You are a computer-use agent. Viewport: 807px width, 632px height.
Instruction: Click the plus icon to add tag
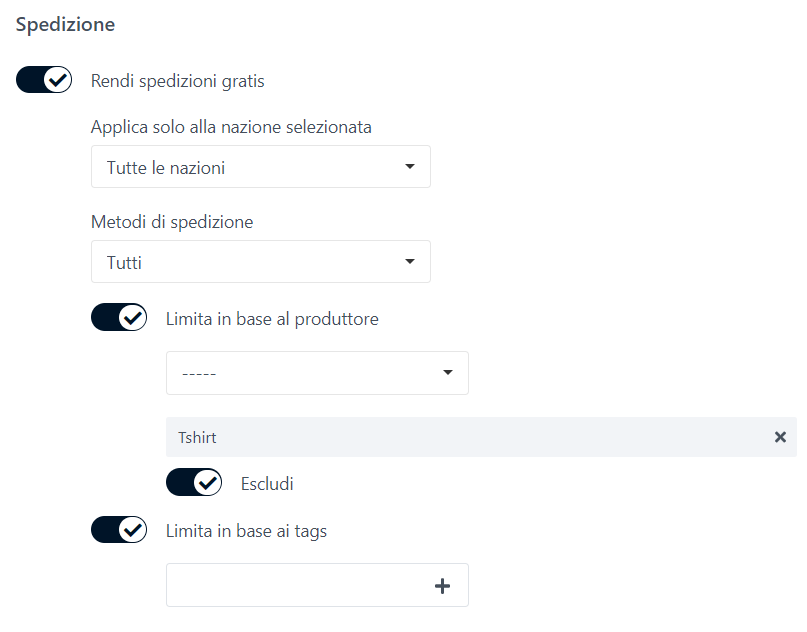tap(443, 586)
